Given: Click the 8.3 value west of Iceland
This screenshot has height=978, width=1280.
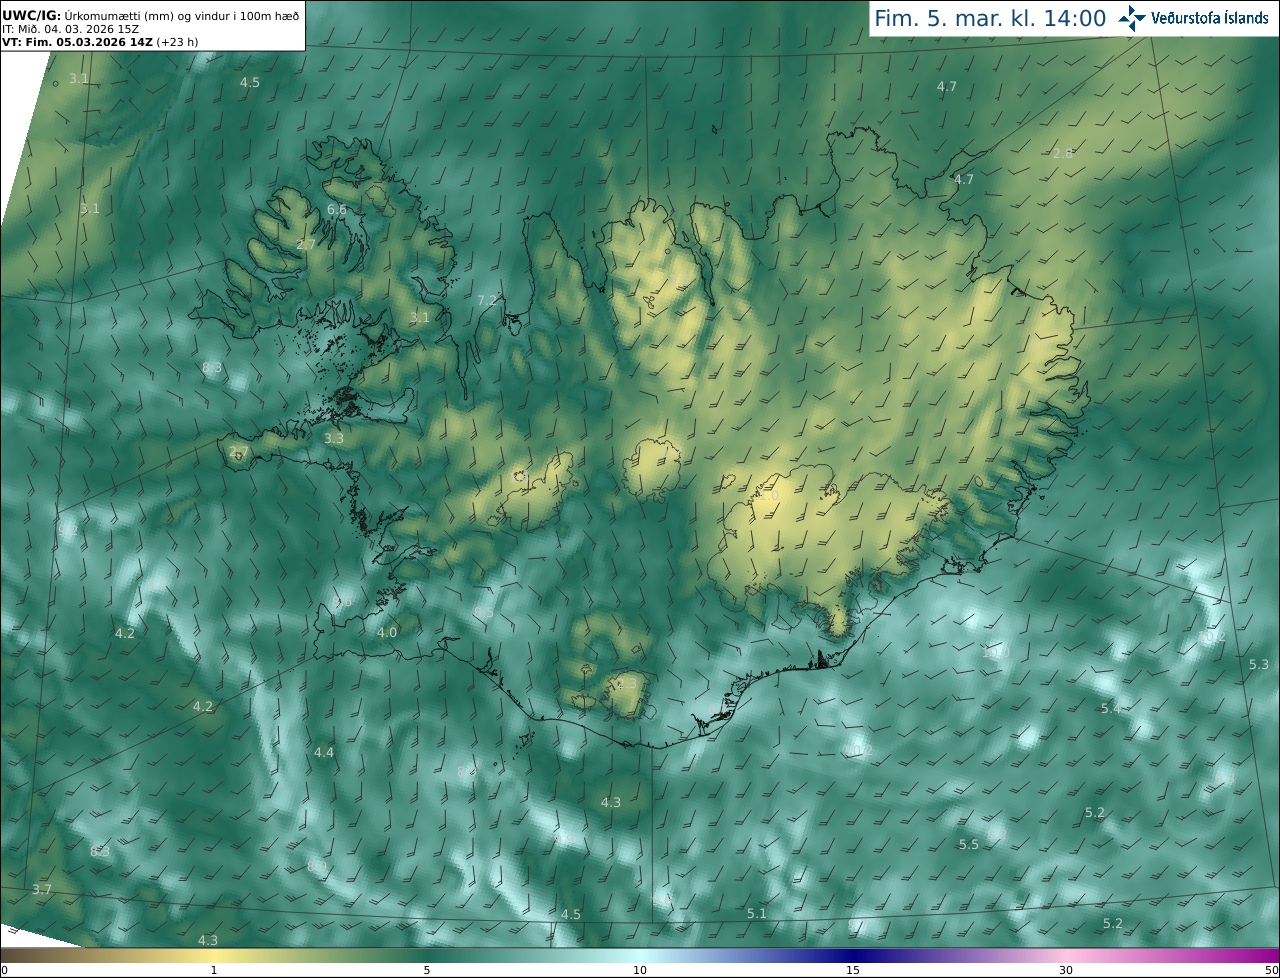Looking at the screenshot, I should tap(212, 368).
